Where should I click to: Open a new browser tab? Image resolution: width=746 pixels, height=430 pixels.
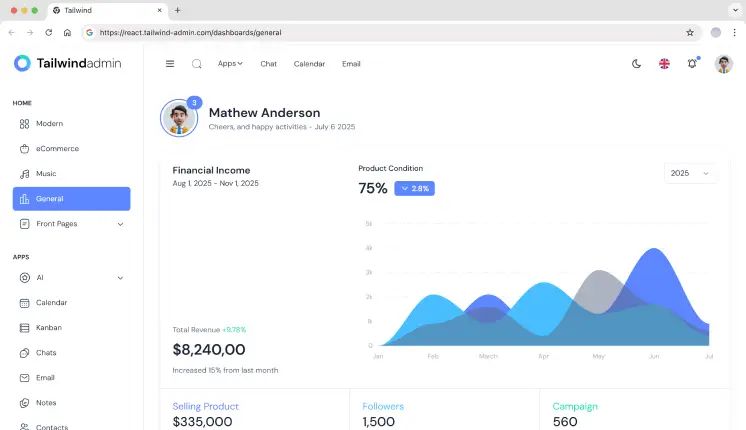pyautogui.click(x=177, y=10)
